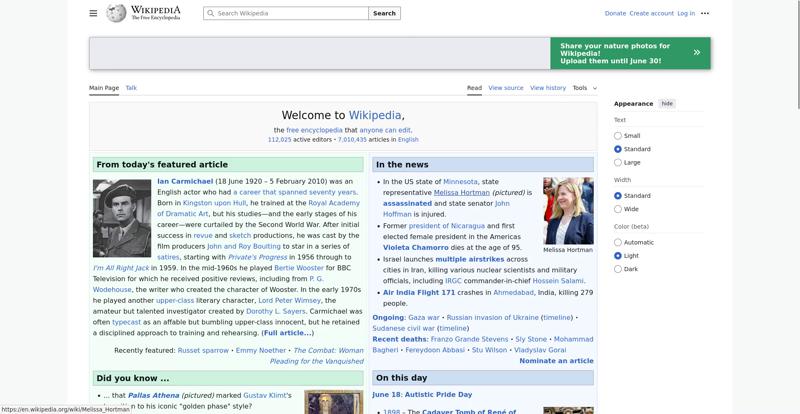The height and width of the screenshot is (414, 800).
Task: Select Wide width radio button
Action: [x=617, y=209]
